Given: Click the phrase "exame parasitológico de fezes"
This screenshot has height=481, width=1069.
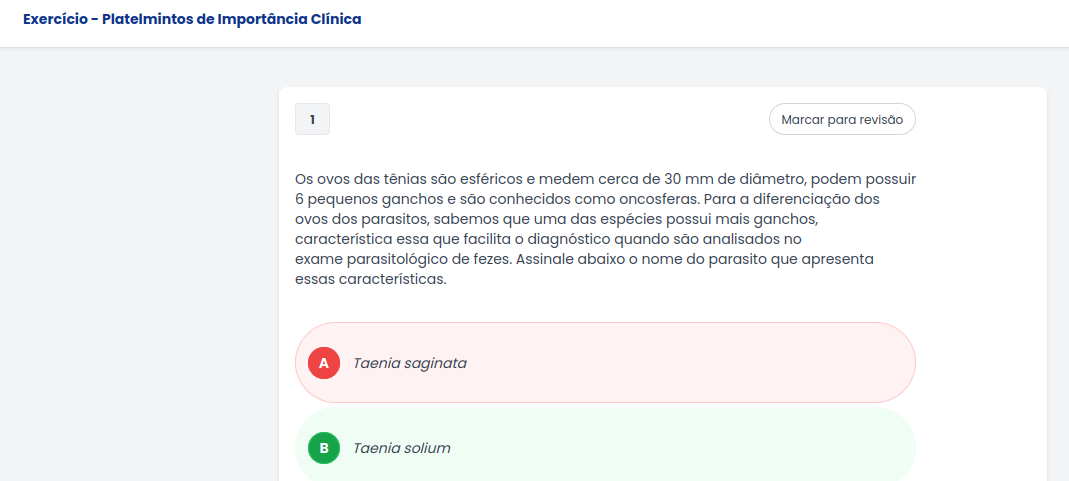Looking at the screenshot, I should [x=402, y=259].
